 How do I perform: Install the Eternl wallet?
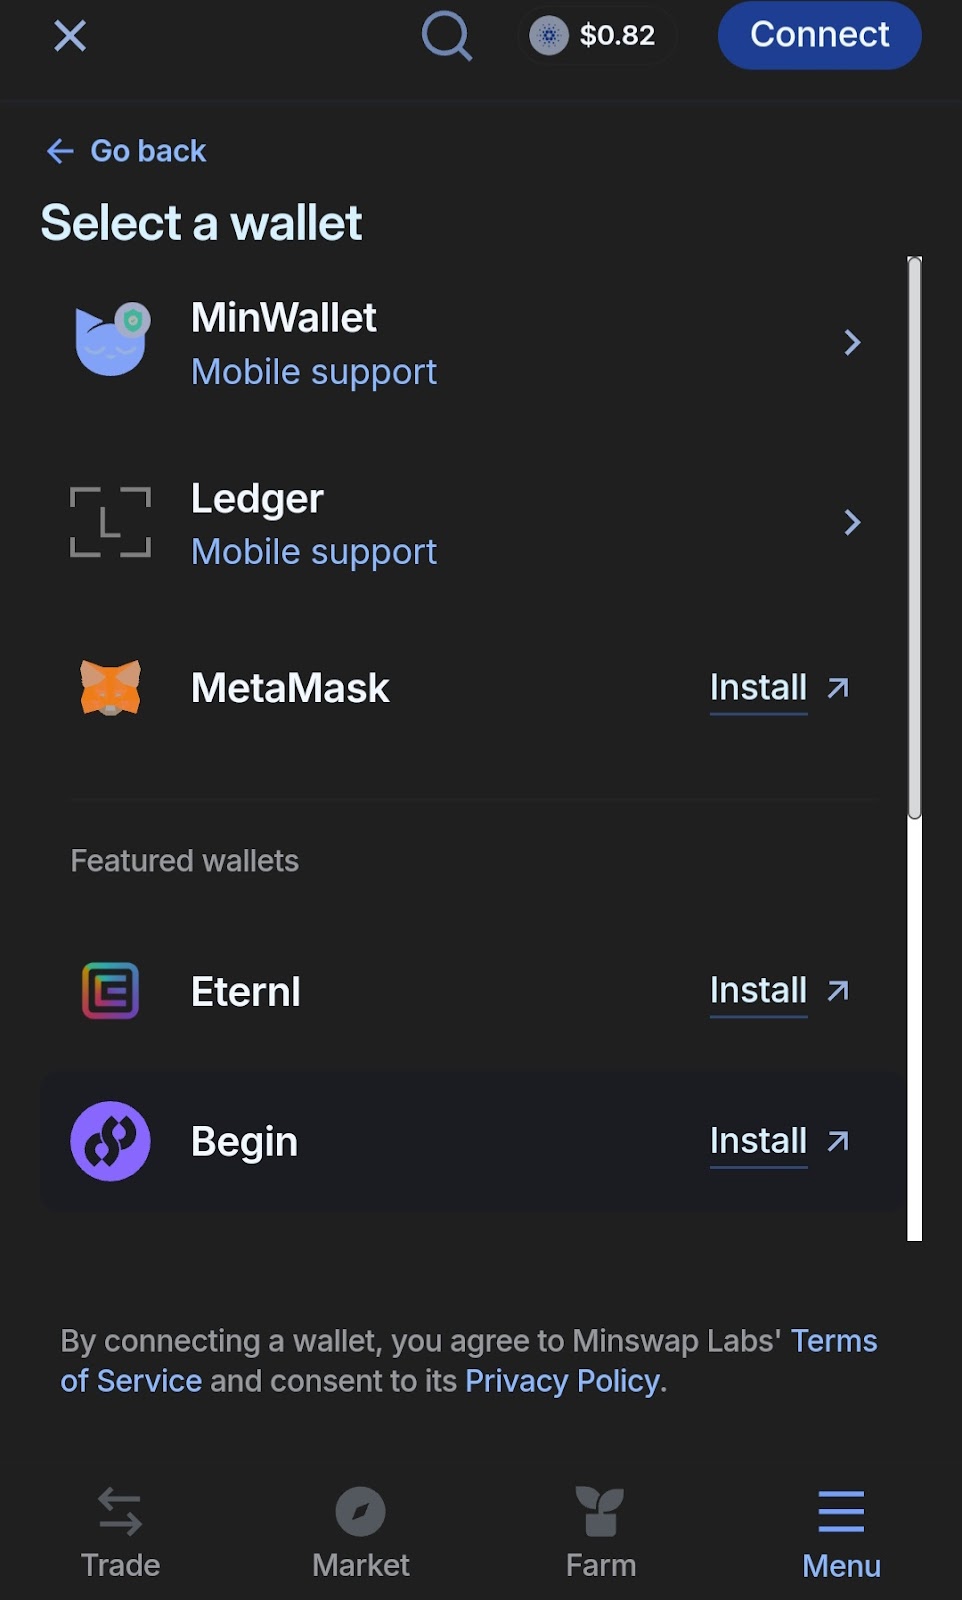click(779, 991)
